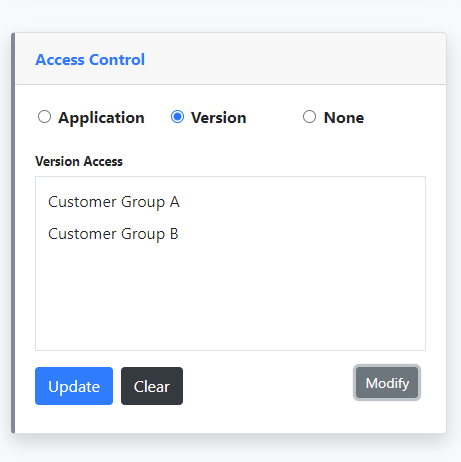Click the dark Clear button
This screenshot has height=462, width=461.
tap(152, 386)
